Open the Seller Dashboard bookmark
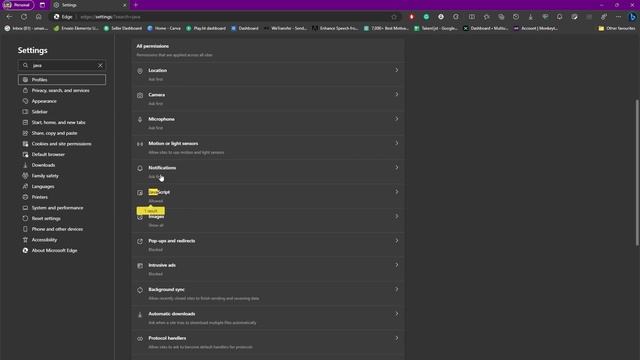640x360 pixels. point(123,28)
